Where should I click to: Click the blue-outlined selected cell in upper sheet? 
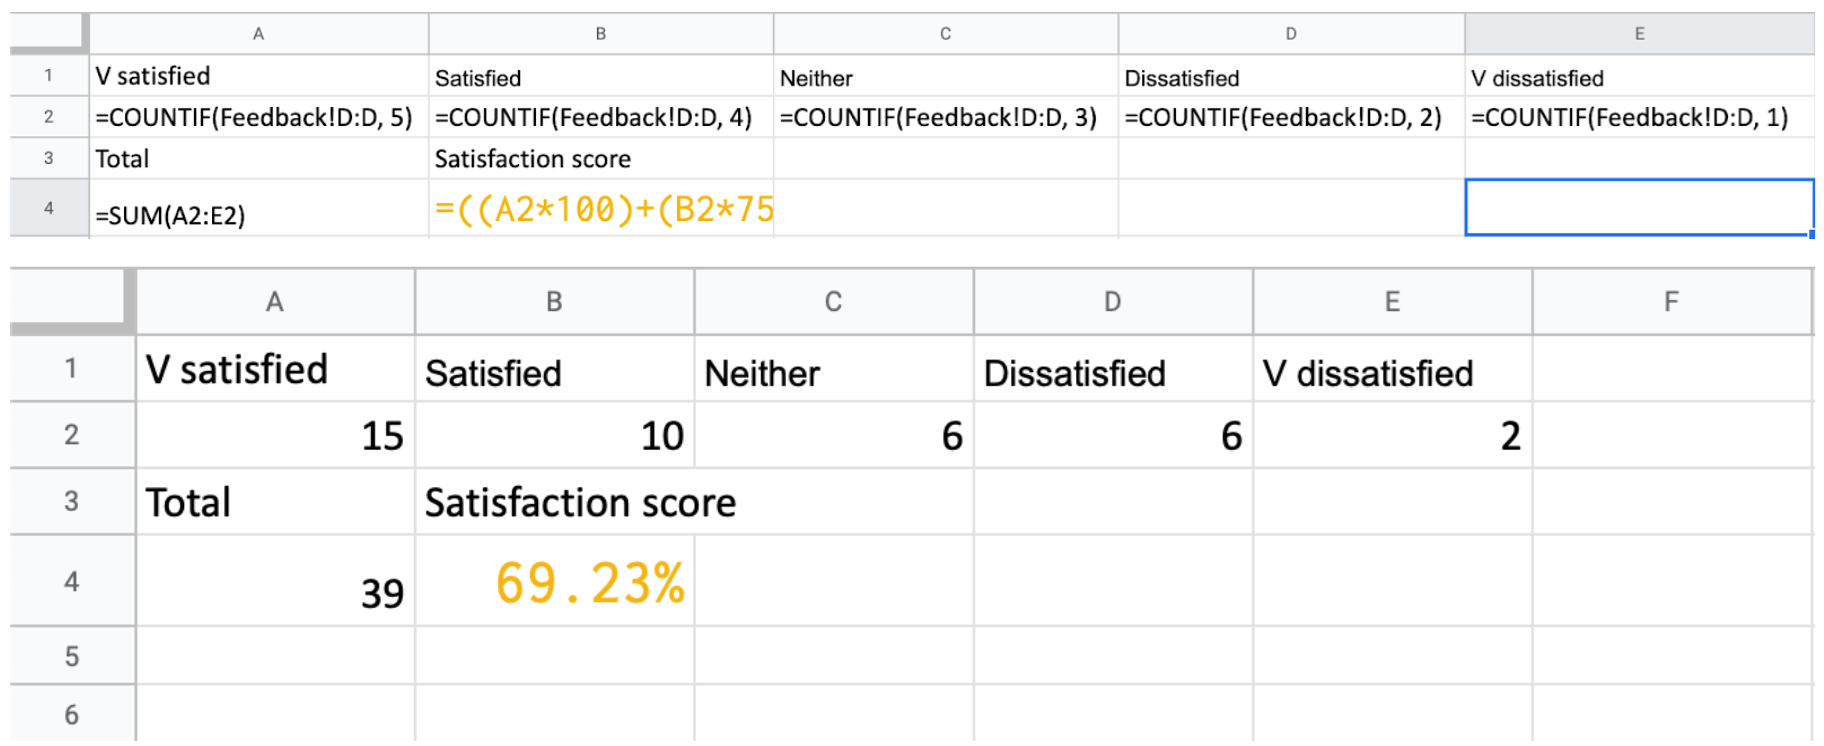pyautogui.click(x=1638, y=207)
